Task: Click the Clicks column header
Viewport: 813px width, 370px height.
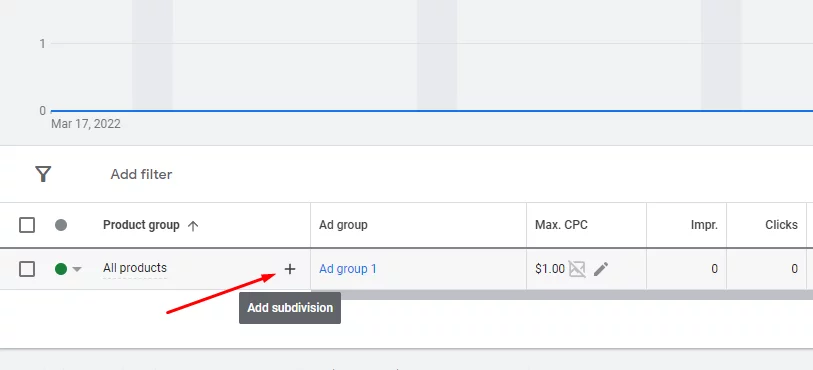Action: click(781, 225)
